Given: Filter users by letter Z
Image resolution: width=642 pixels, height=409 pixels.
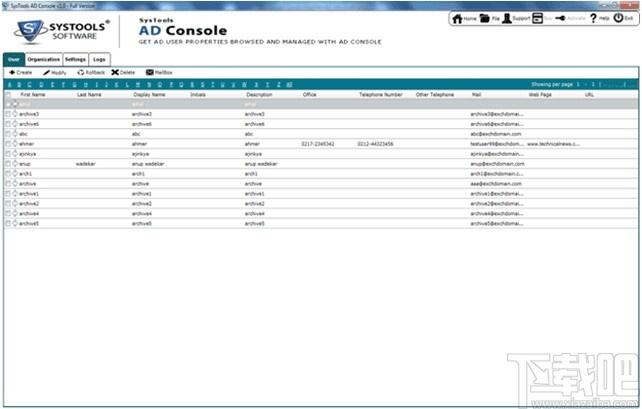Looking at the screenshot, I should pyautogui.click(x=279, y=85).
